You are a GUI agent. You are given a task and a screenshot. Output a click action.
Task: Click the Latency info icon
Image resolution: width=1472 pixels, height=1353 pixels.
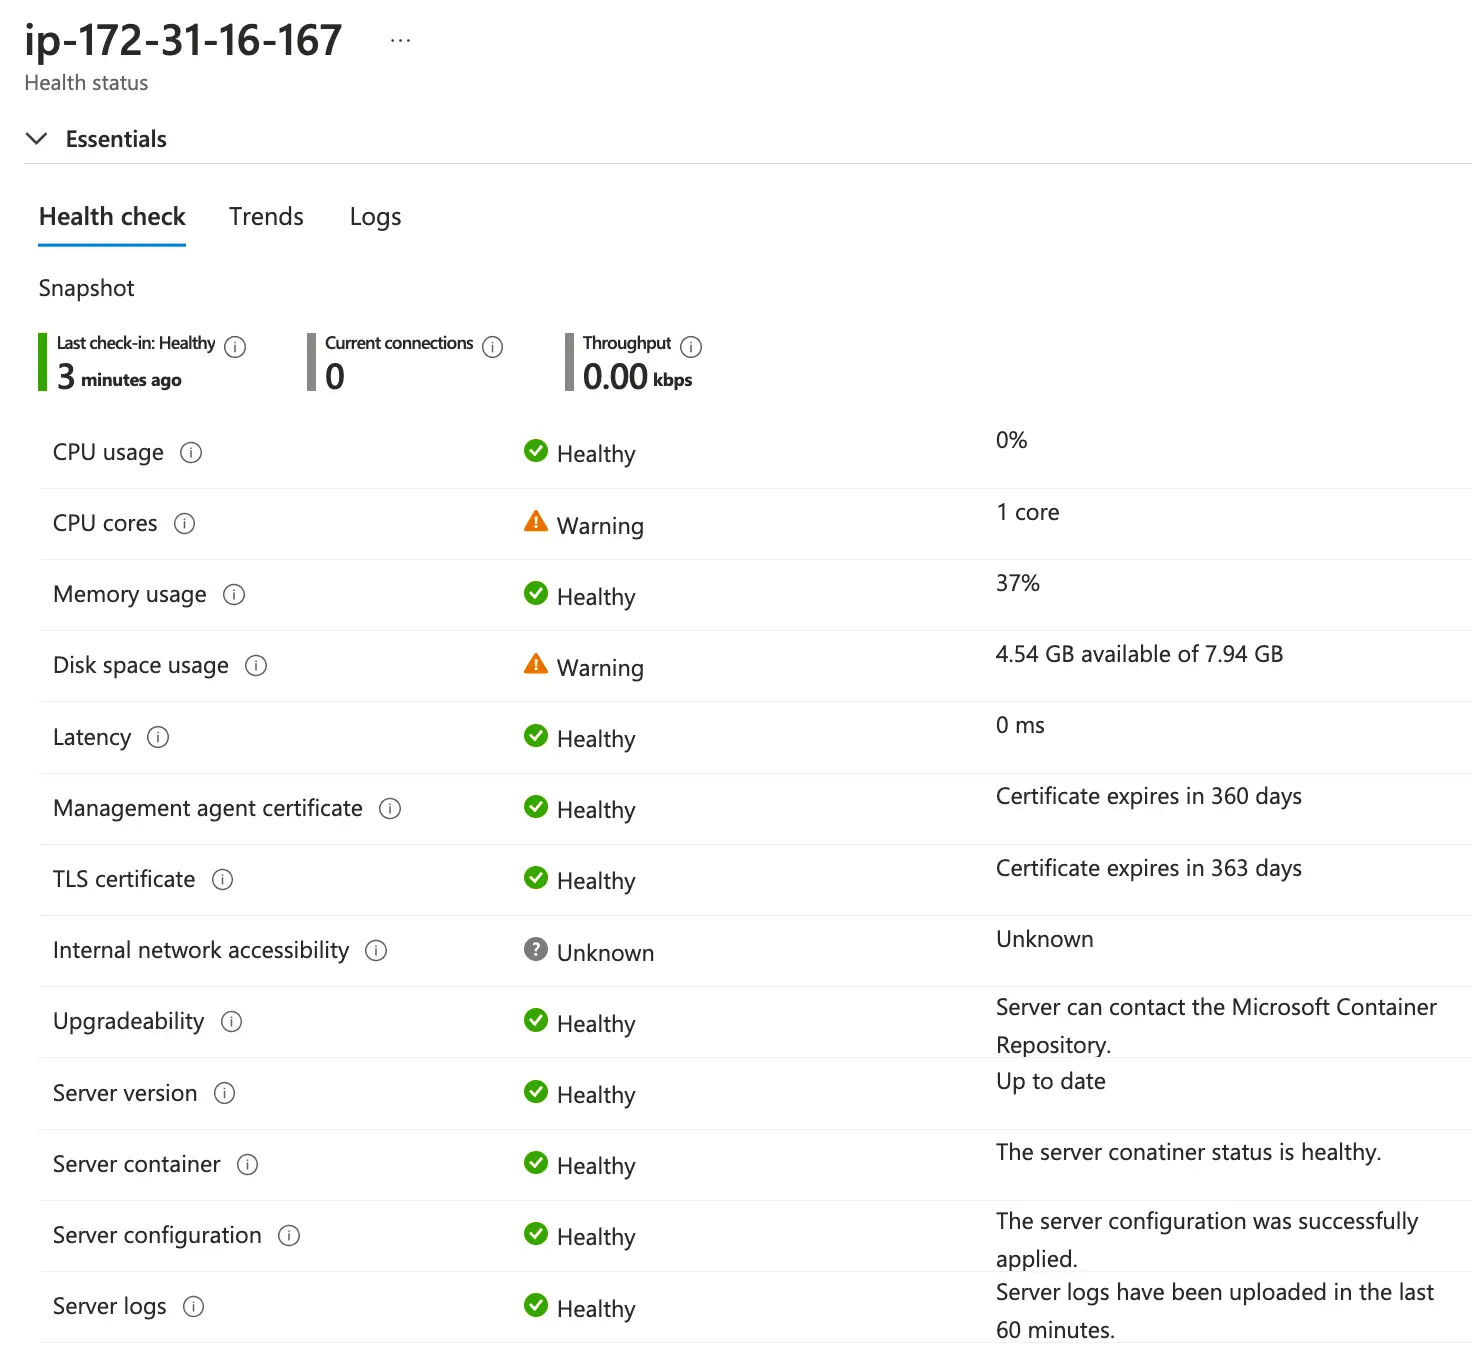click(x=158, y=738)
